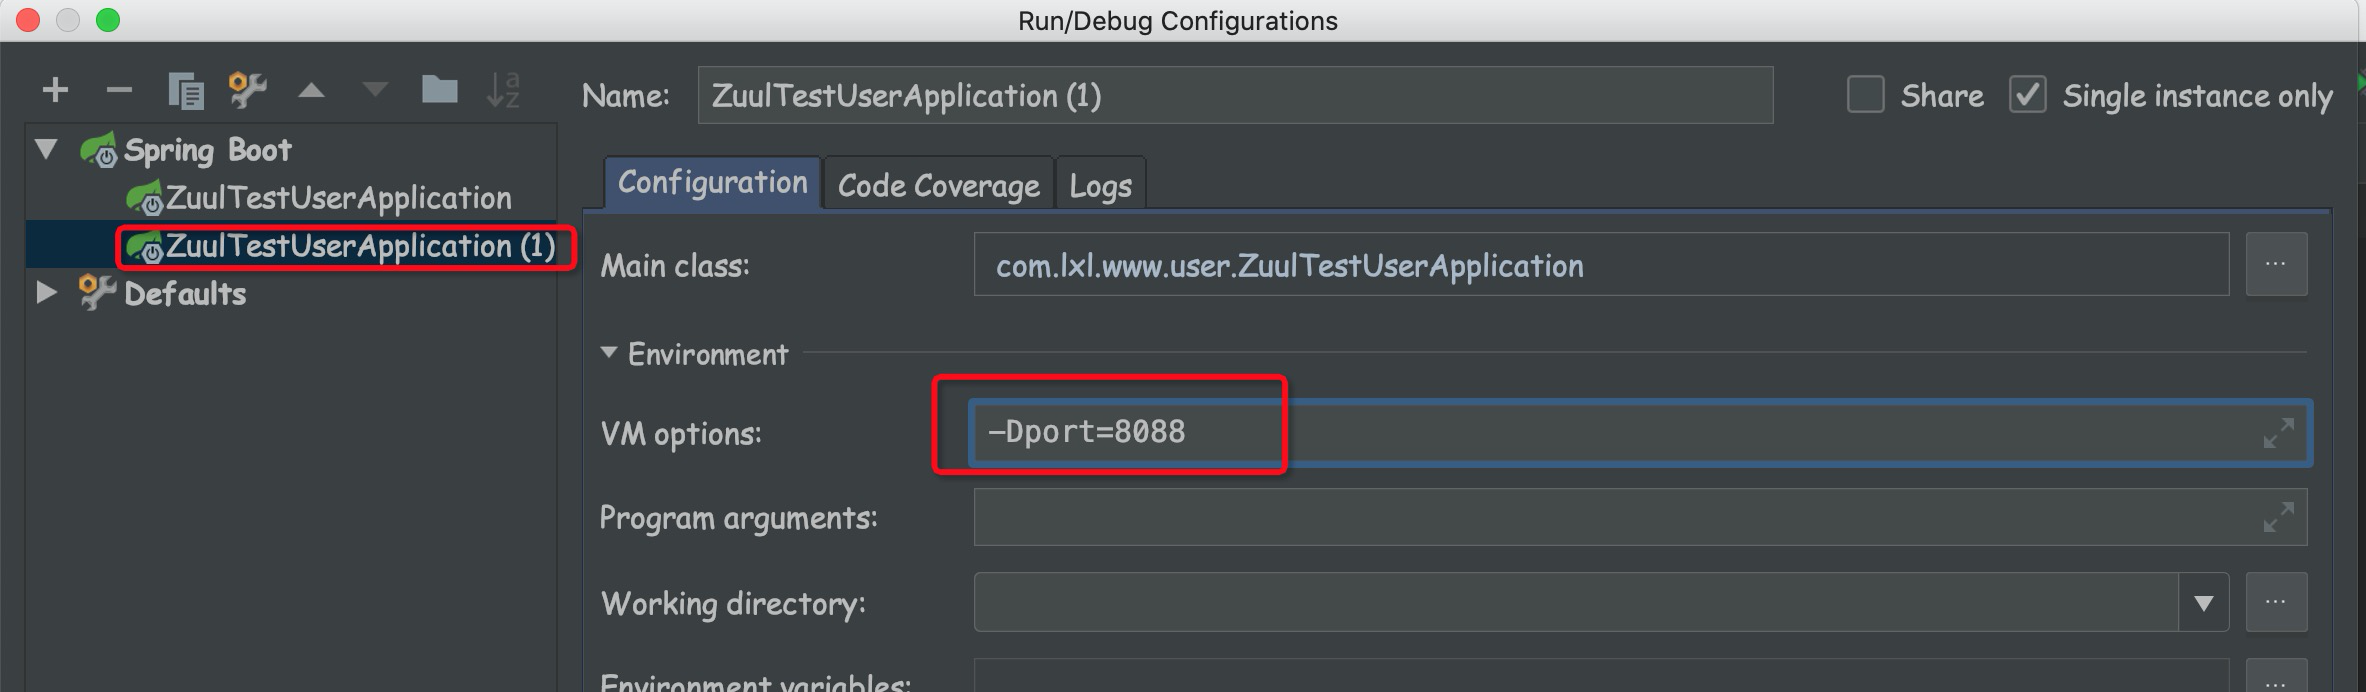Image resolution: width=2366 pixels, height=692 pixels.
Task: Click the Name input field
Action: pos(1235,96)
